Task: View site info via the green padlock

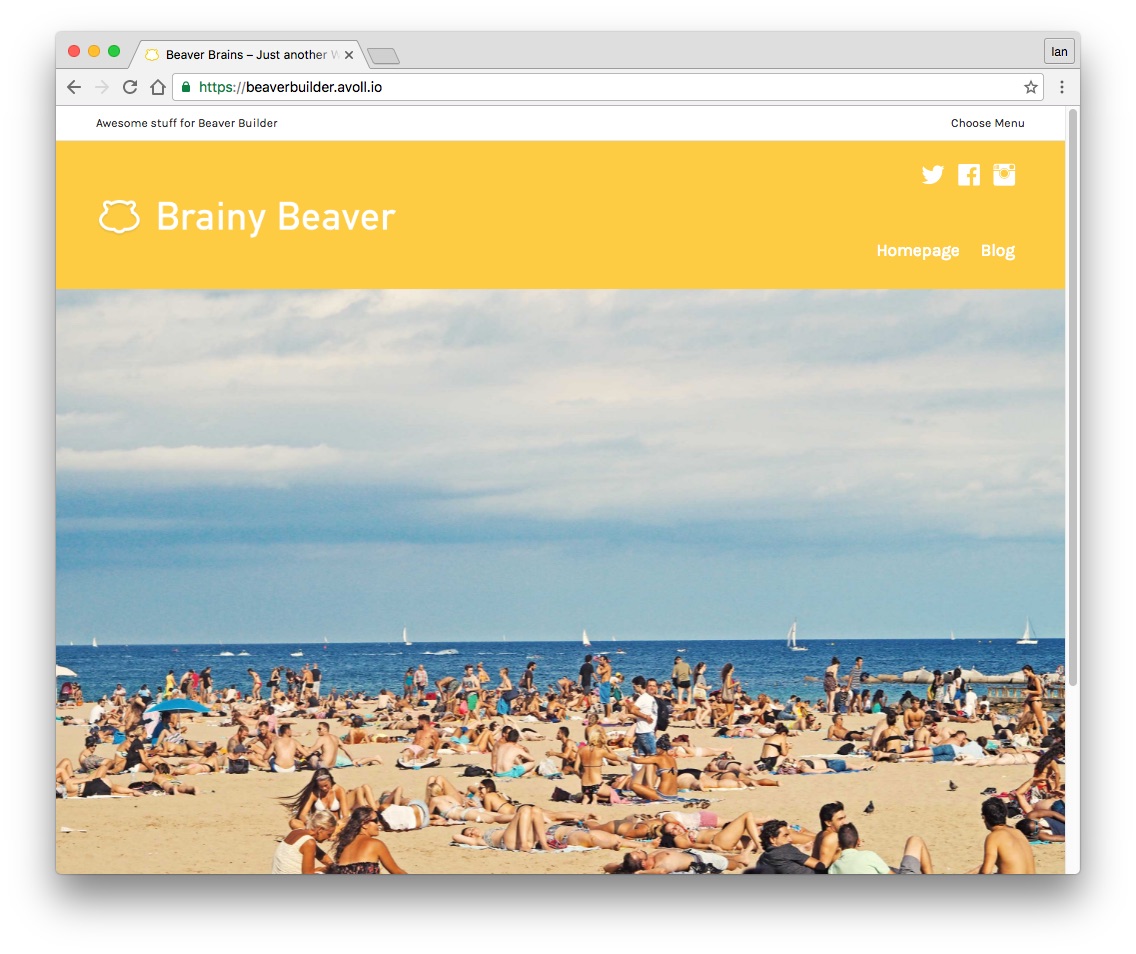Action: tap(186, 87)
